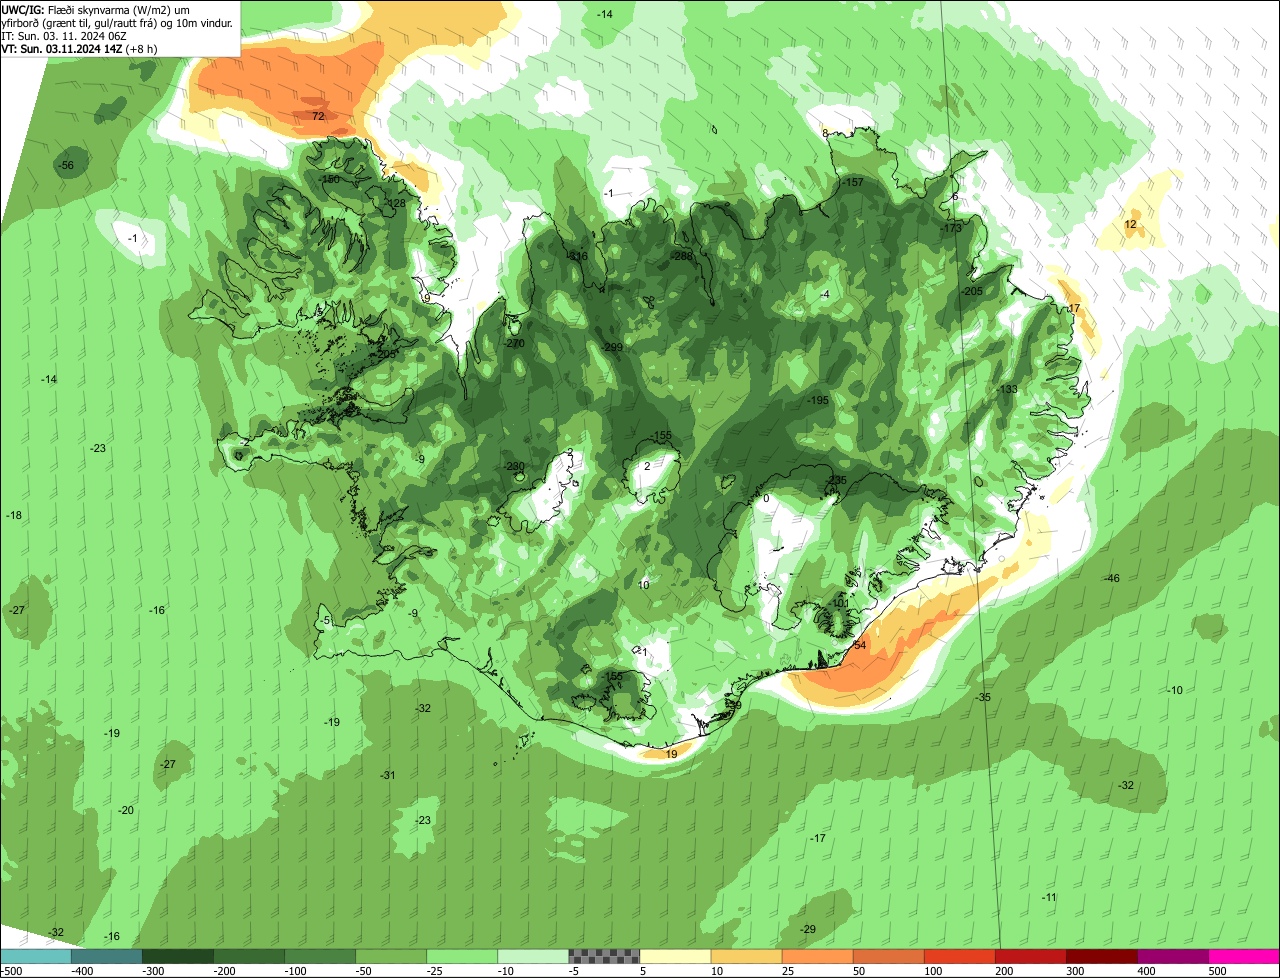The height and width of the screenshot is (978, 1280).
Task: Click the orange legend swatch between 25 and 50
Action: click(x=817, y=956)
